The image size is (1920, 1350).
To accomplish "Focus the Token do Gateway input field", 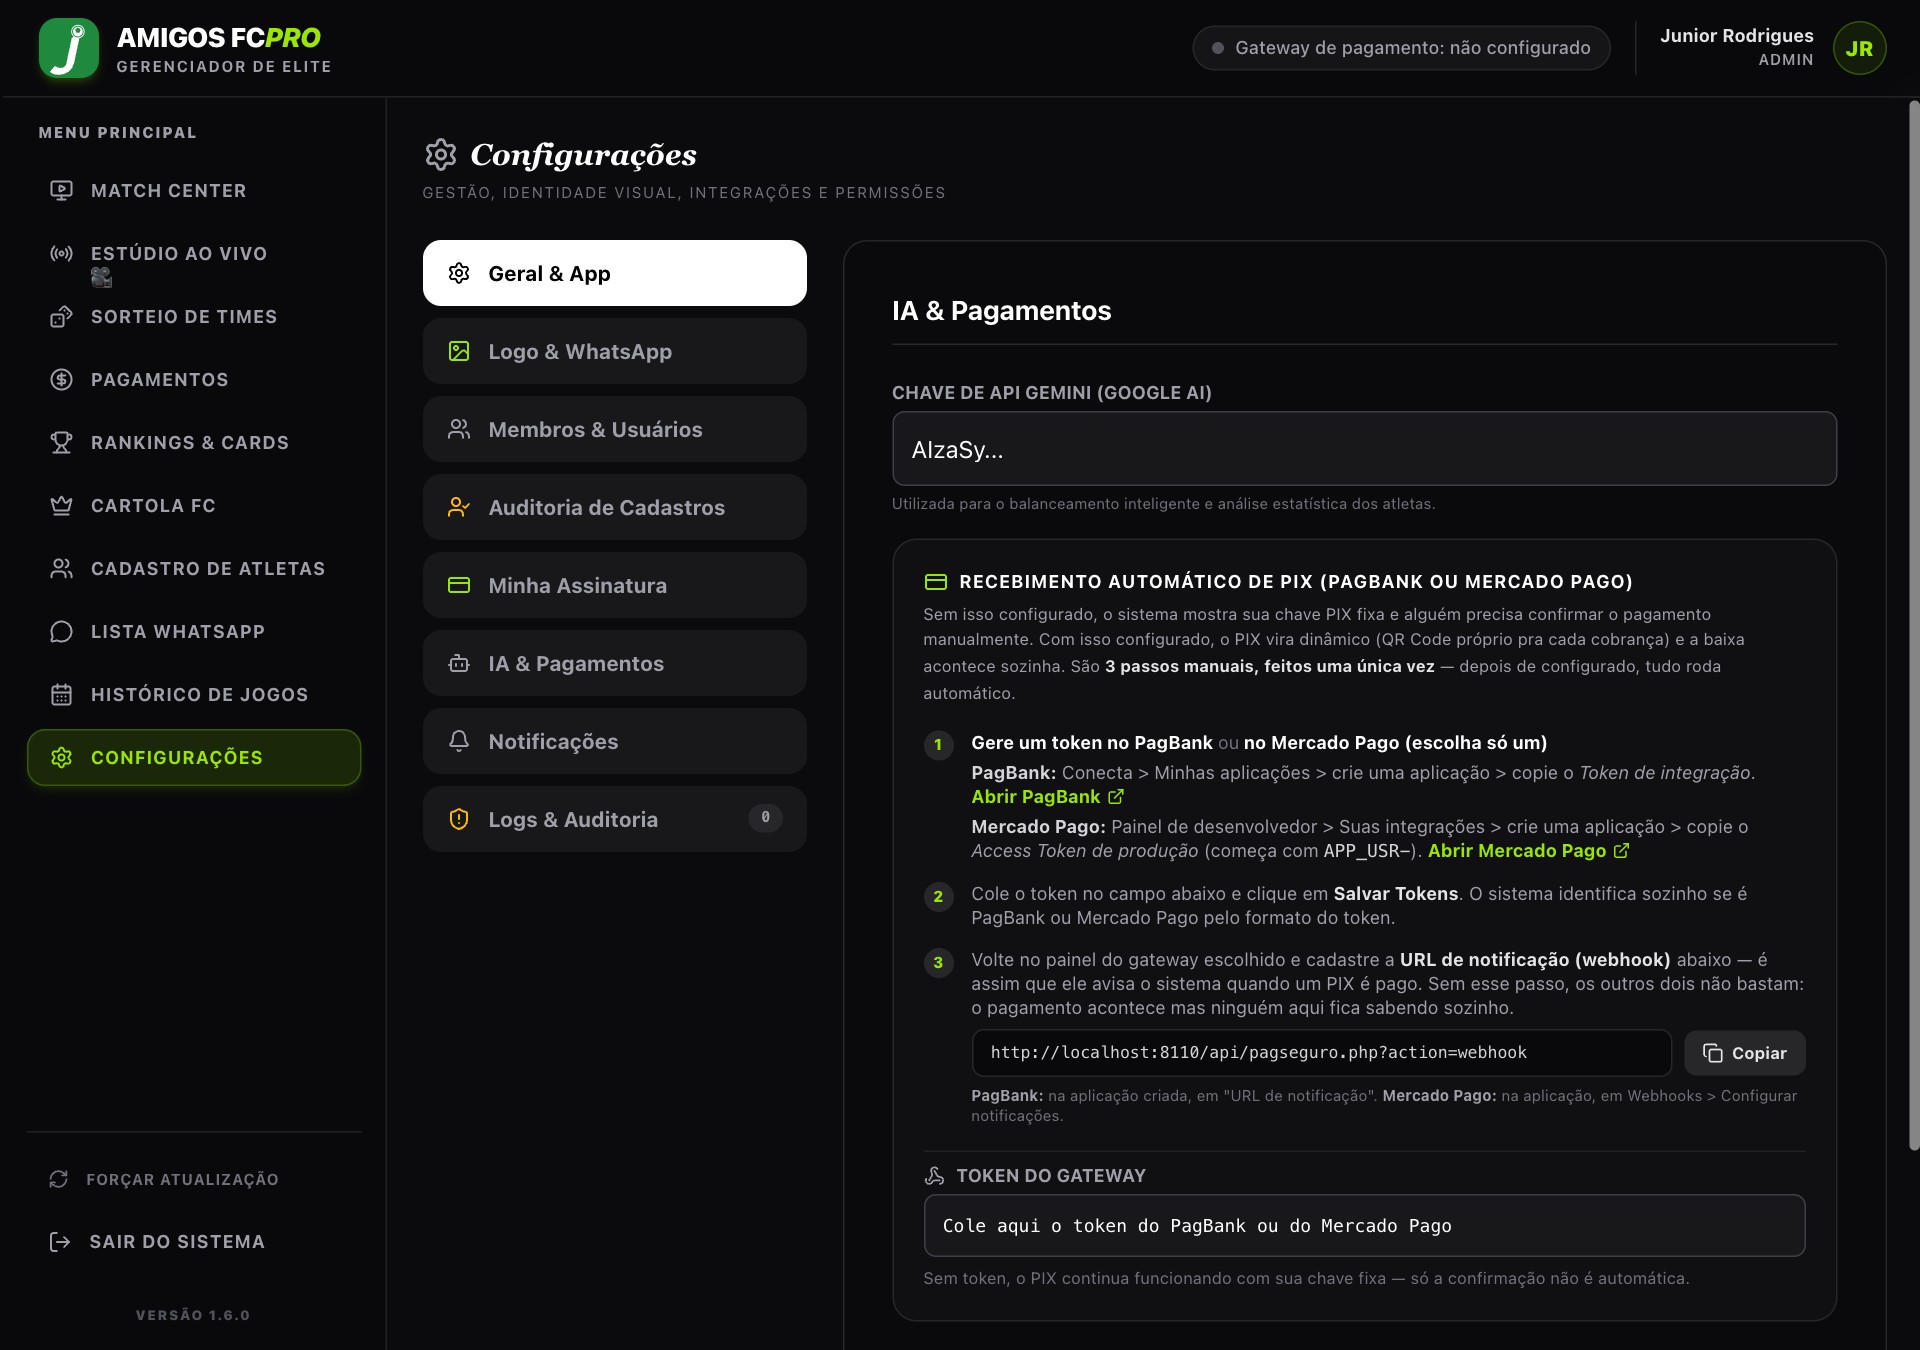I will (x=1364, y=1226).
